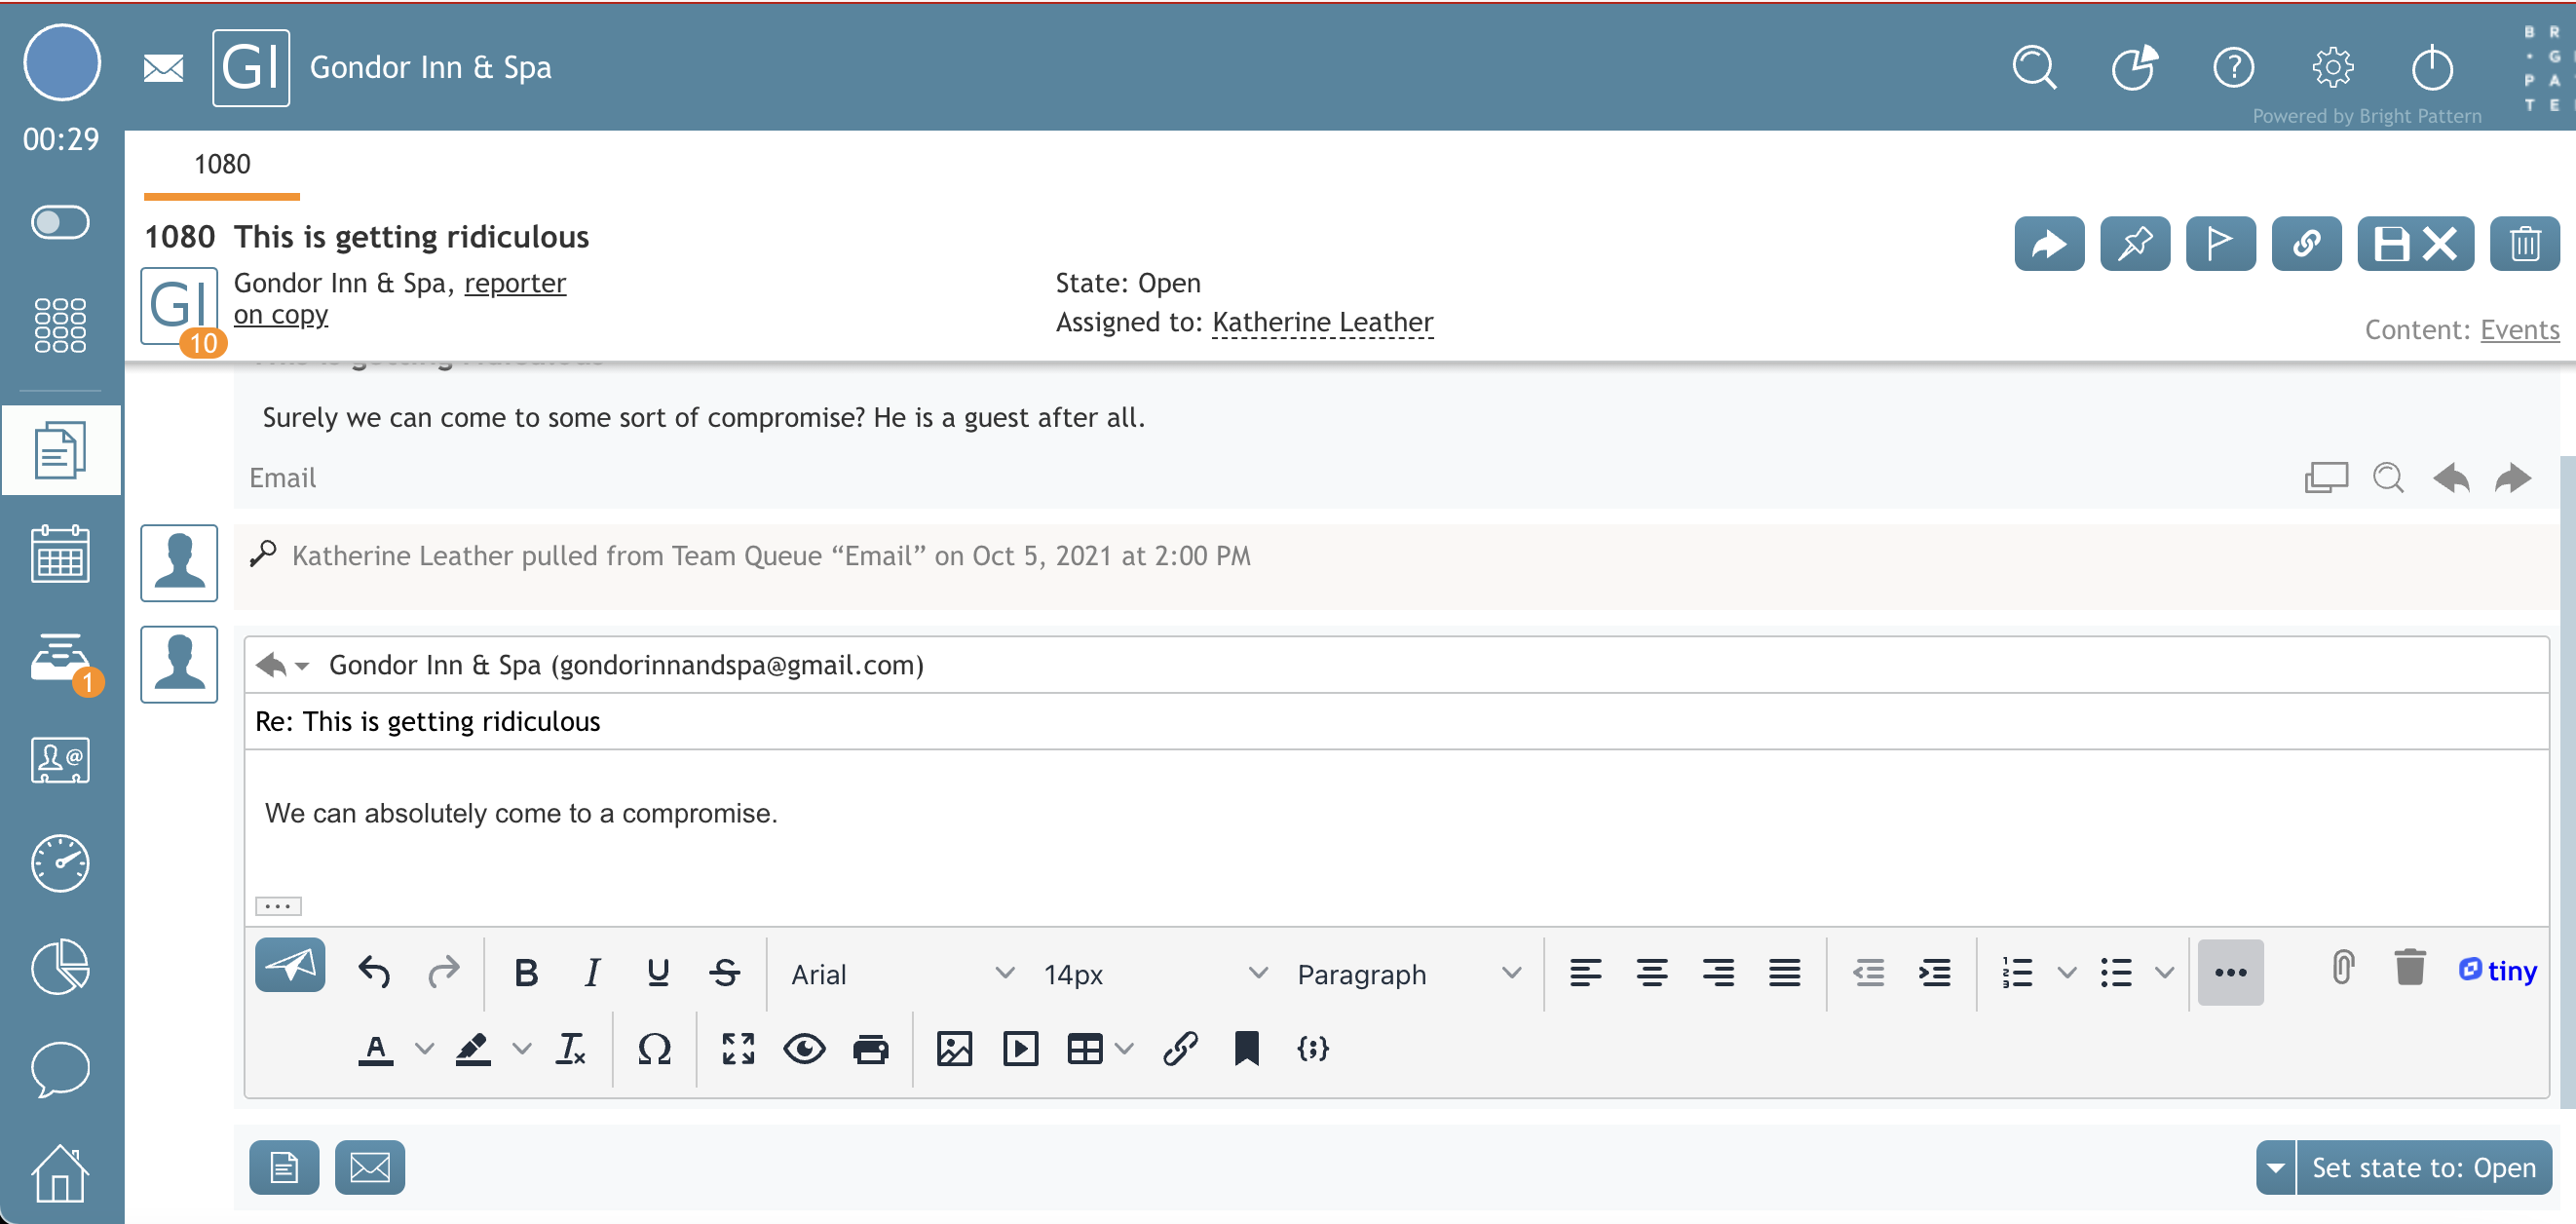Clear formatting from selected text
Screen dimensions: 2576x1224
570,1049
